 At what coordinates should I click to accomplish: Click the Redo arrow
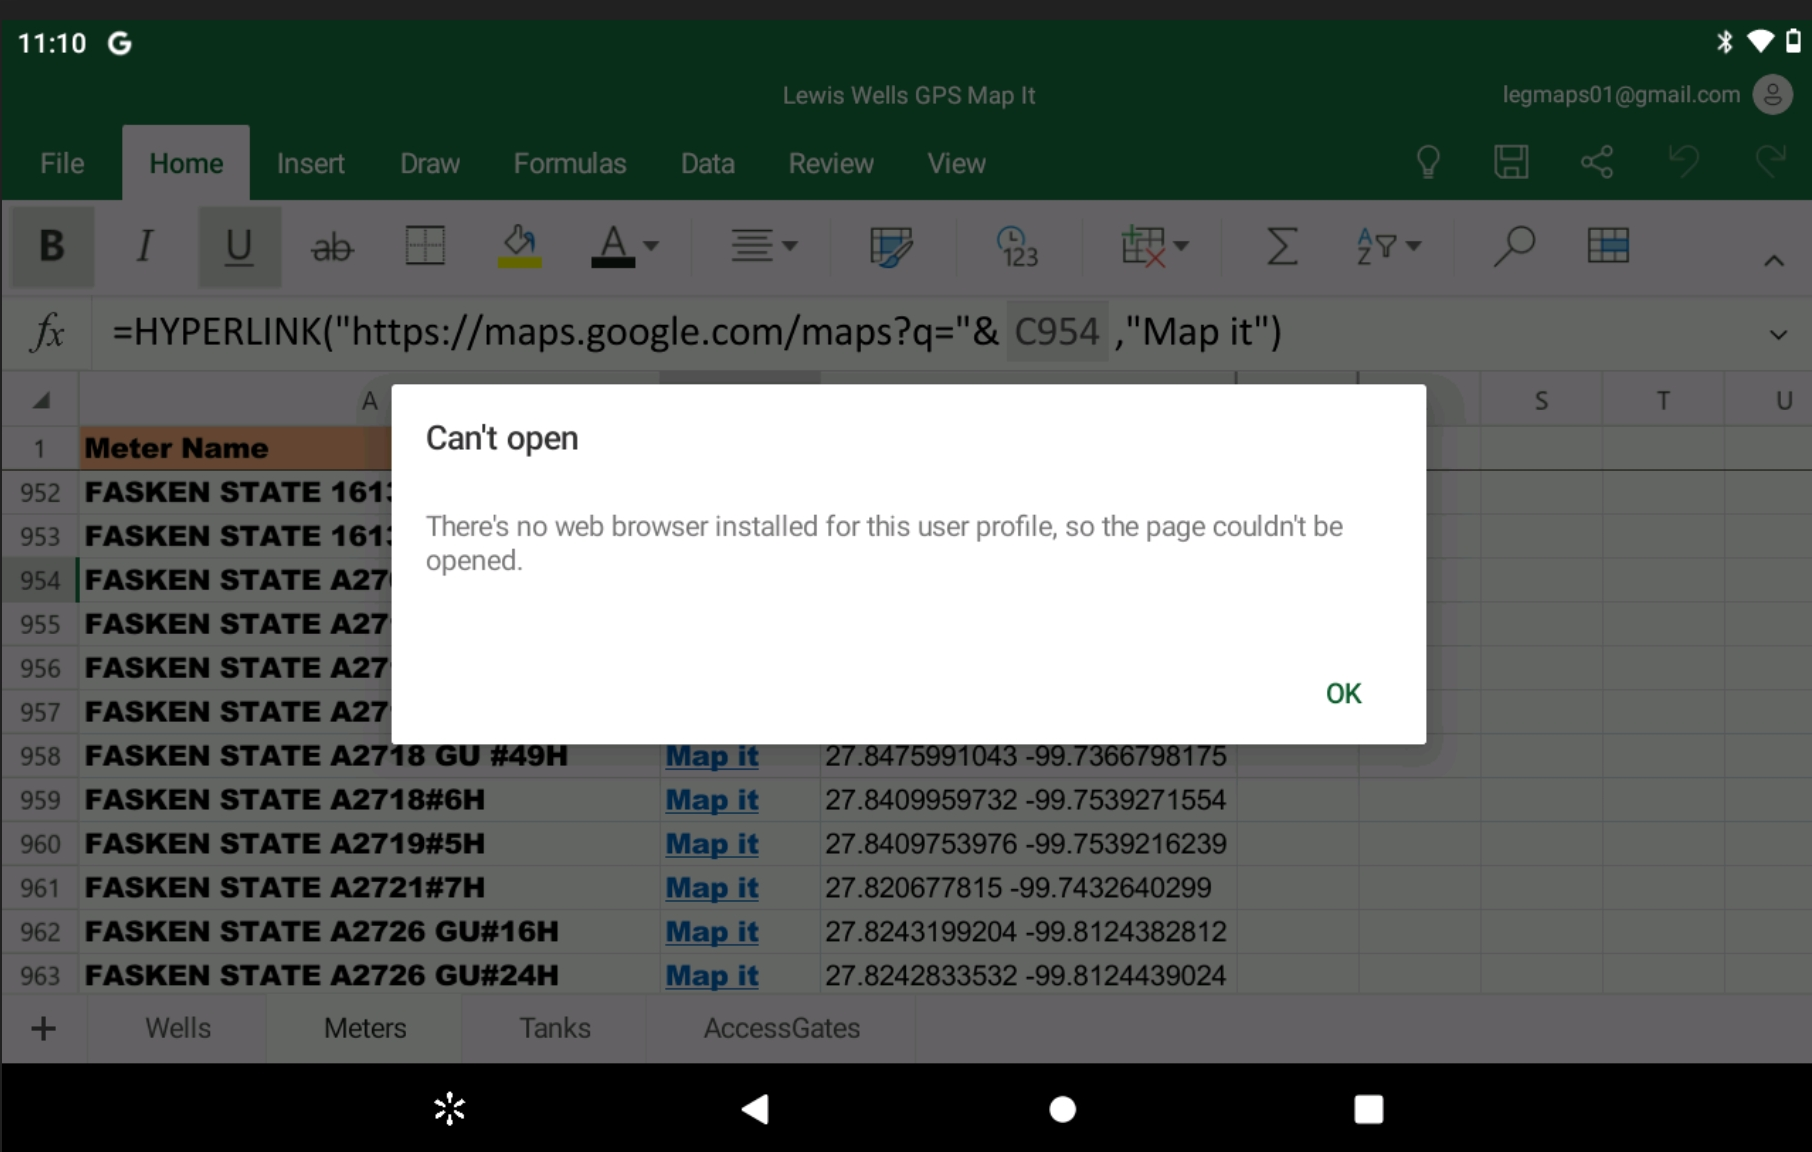coord(1771,162)
